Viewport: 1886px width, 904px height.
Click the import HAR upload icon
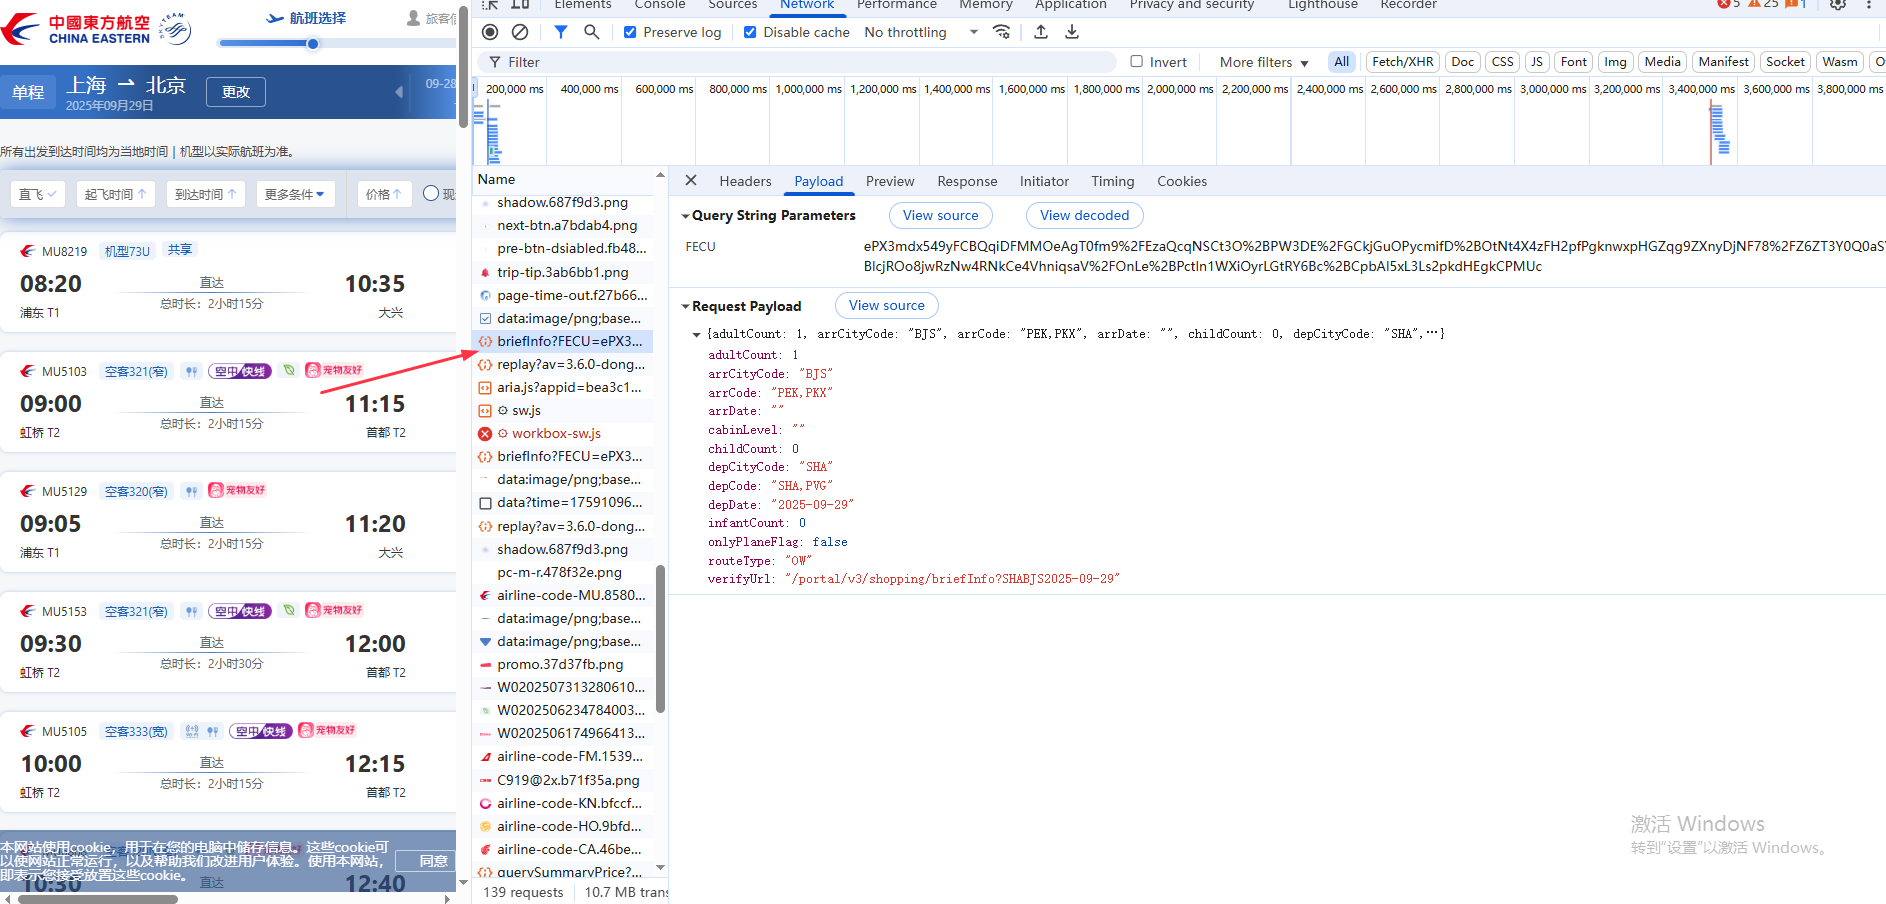coord(1041,32)
